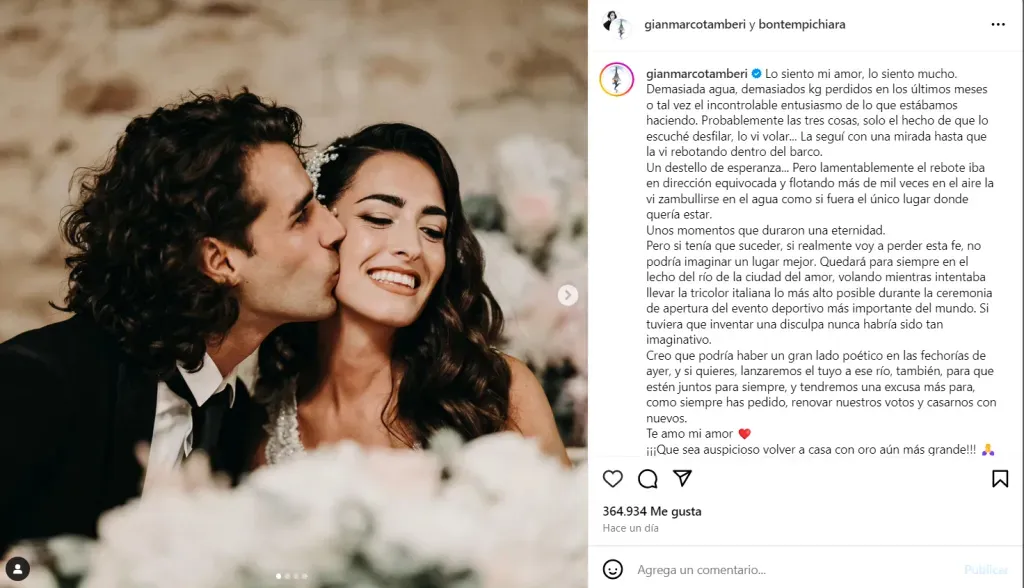Viewport: 1024px width, 588px height.
Task: Click the header profile avatar
Action: (617, 25)
